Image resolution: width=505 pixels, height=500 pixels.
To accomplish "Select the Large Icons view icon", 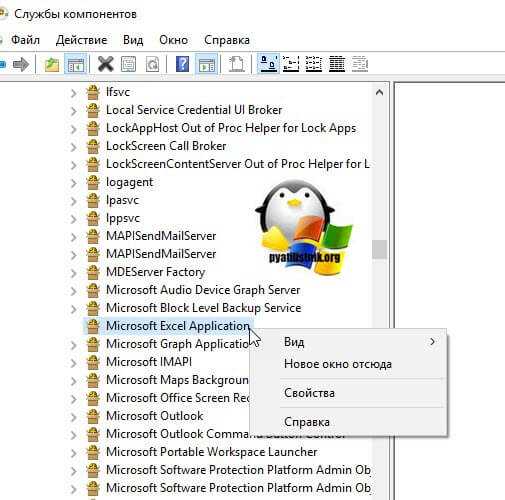I will pyautogui.click(x=269, y=63).
